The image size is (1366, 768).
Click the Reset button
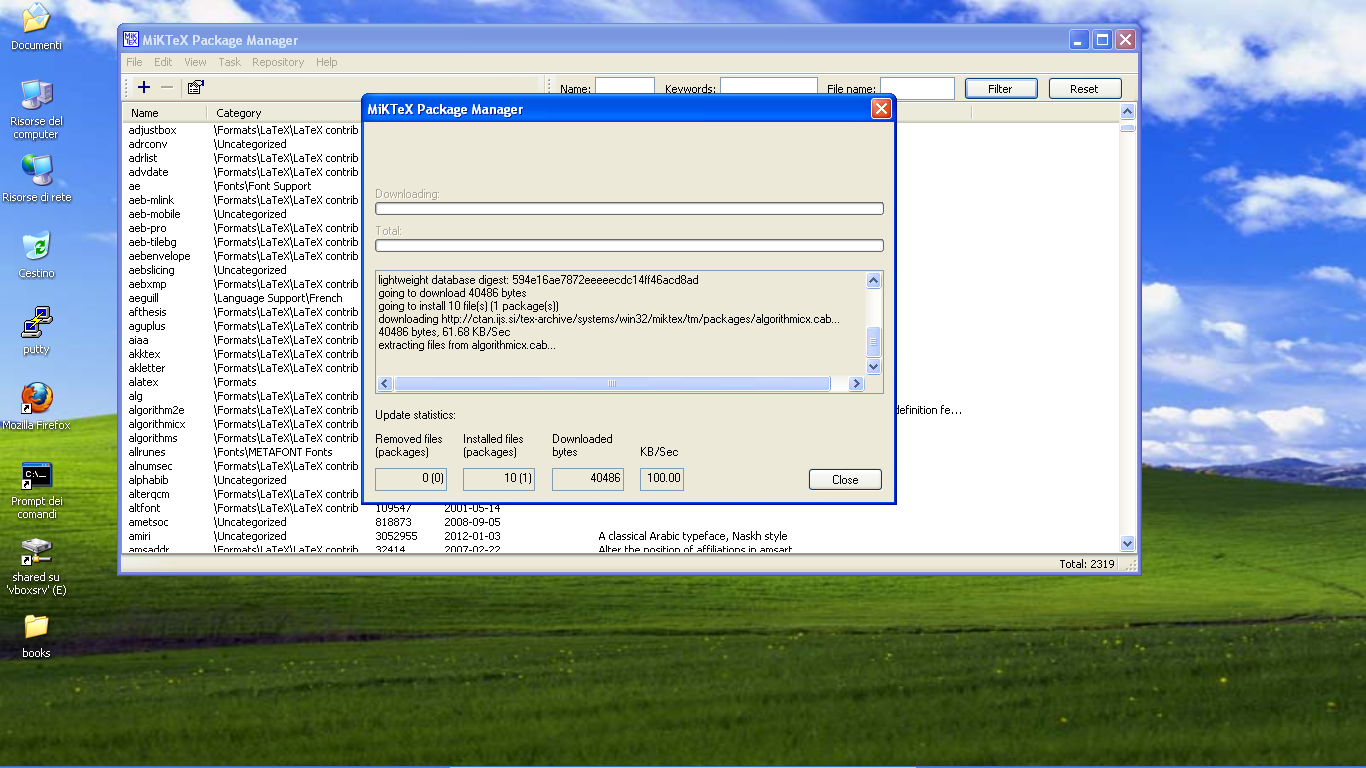pos(1085,89)
